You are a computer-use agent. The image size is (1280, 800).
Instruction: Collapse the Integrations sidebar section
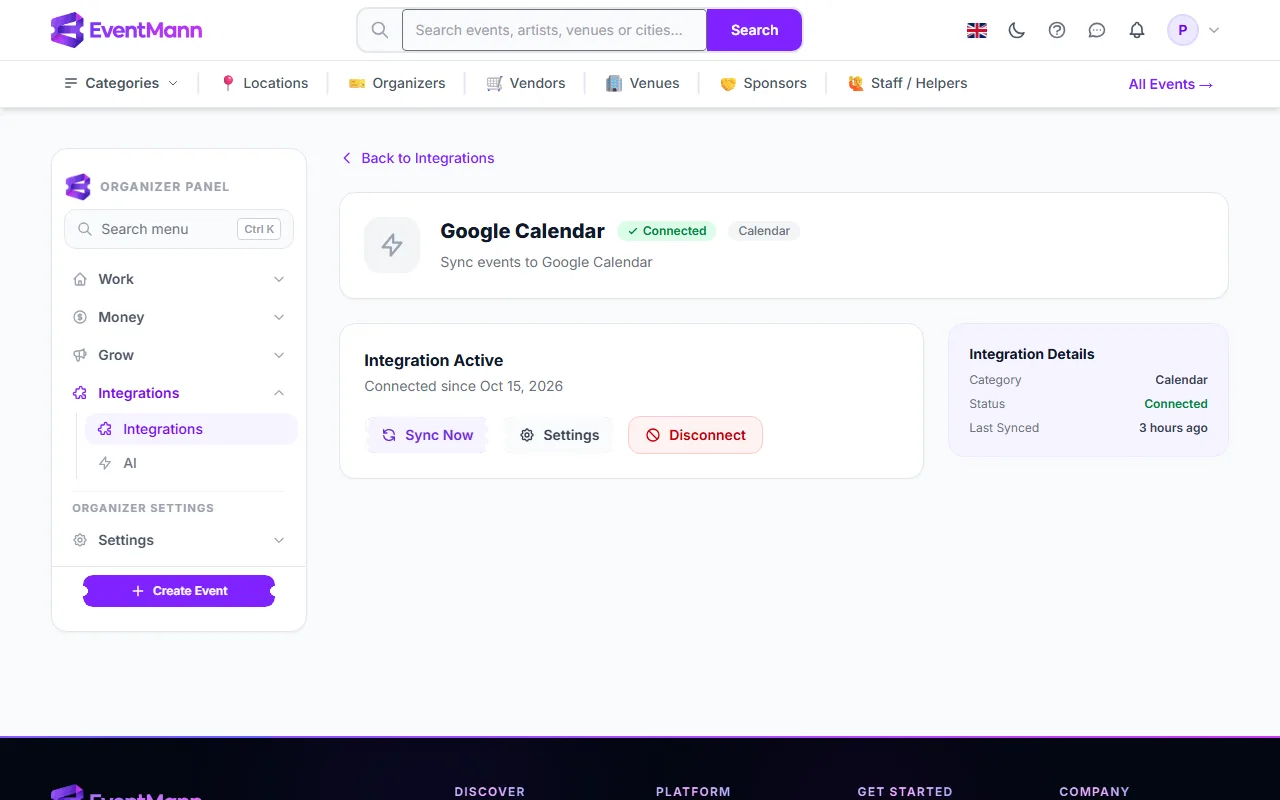tap(179, 393)
